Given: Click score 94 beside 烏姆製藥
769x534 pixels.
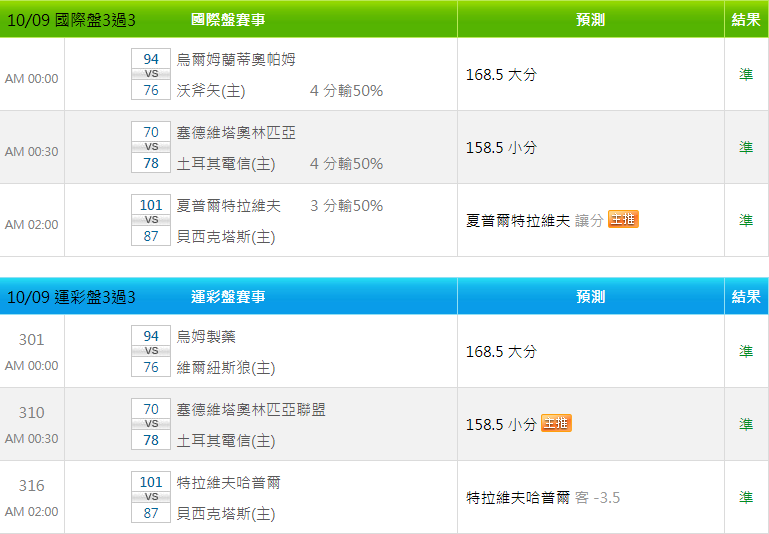Looking at the screenshot, I should 151,336.
